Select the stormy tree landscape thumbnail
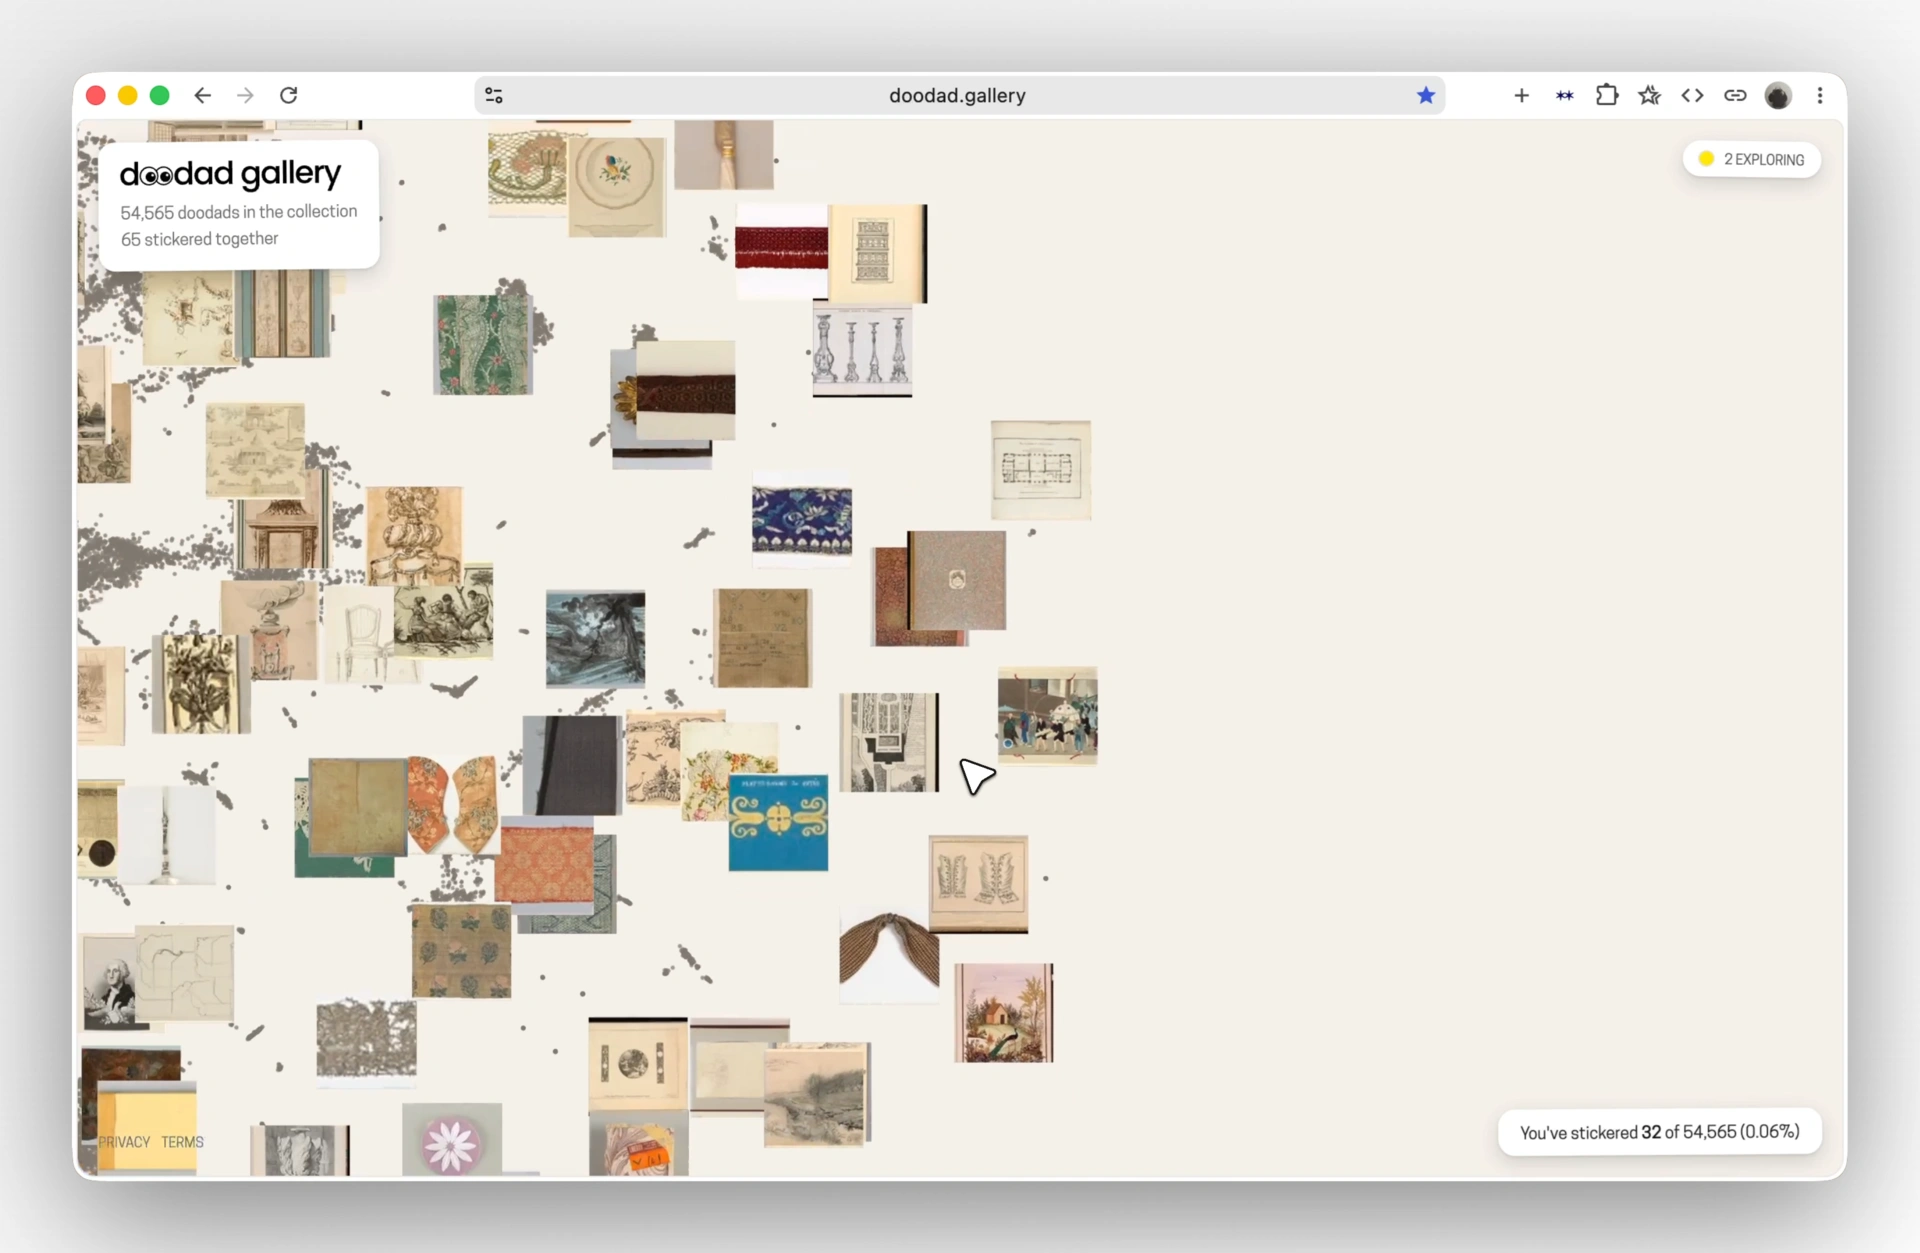Screen dimensions: 1920x1253 click(595, 638)
